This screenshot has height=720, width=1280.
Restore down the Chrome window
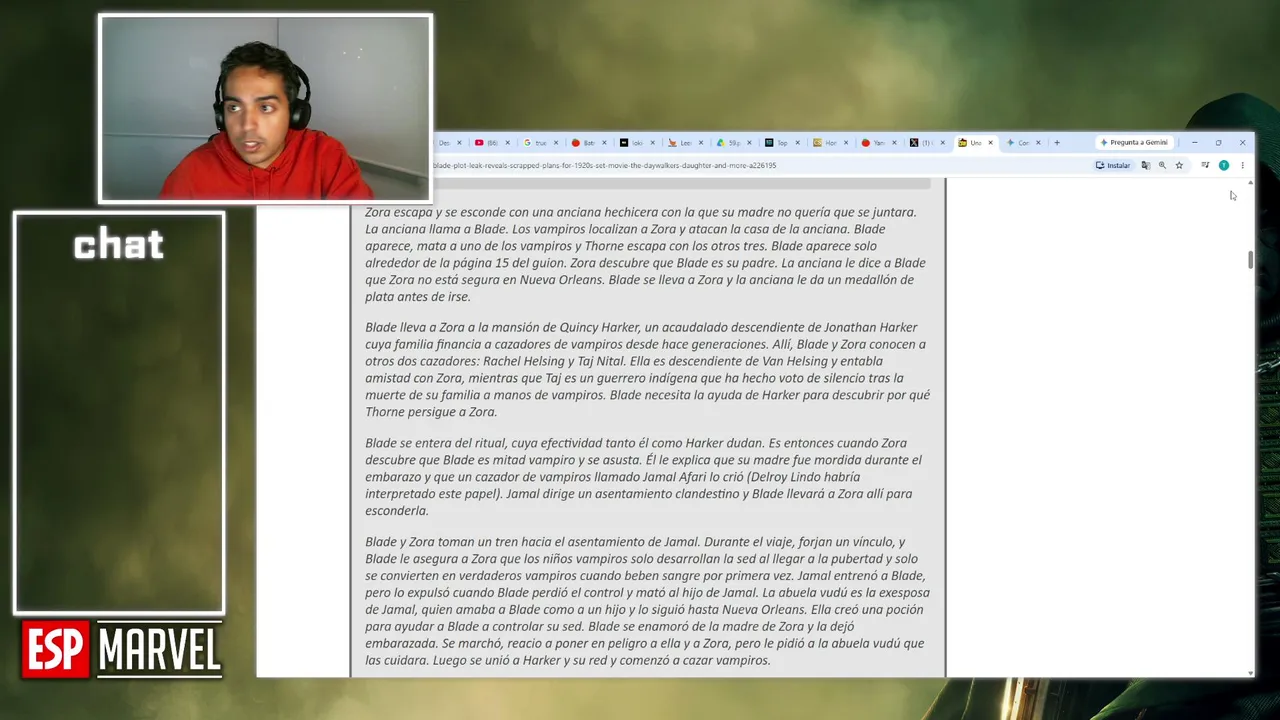tap(1218, 142)
